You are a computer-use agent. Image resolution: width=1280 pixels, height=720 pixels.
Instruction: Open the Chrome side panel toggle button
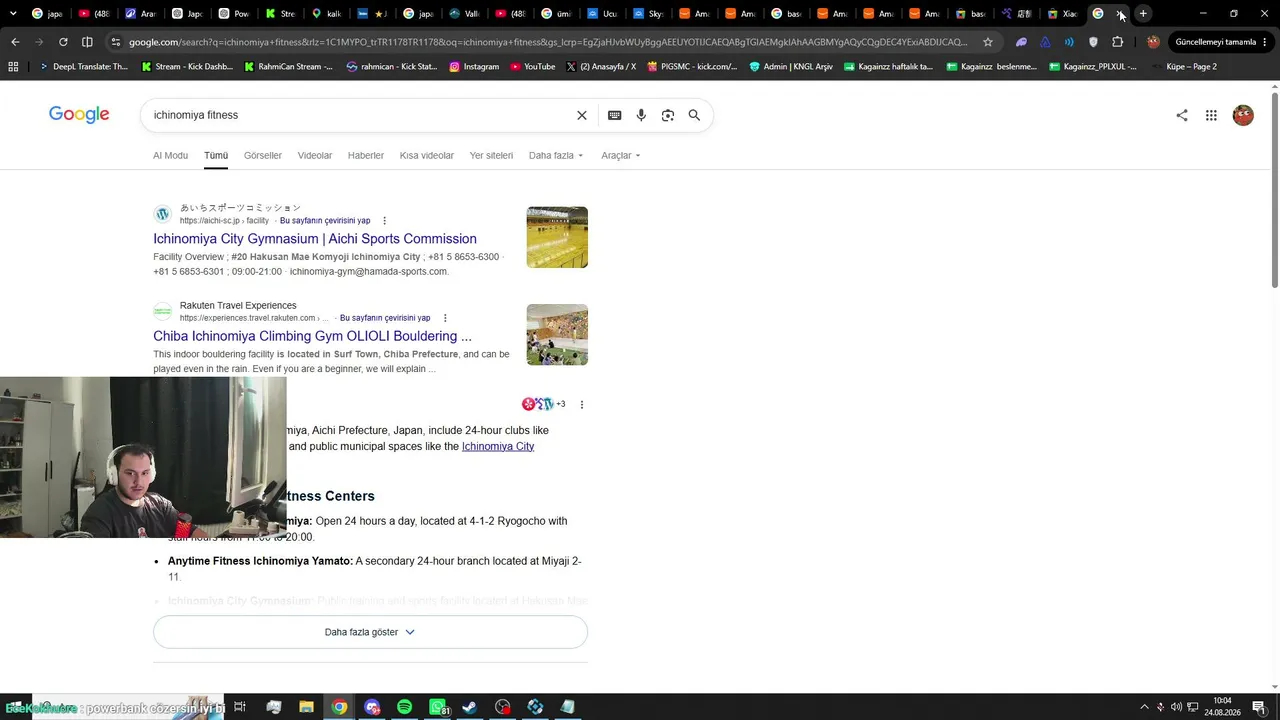pos(87,42)
